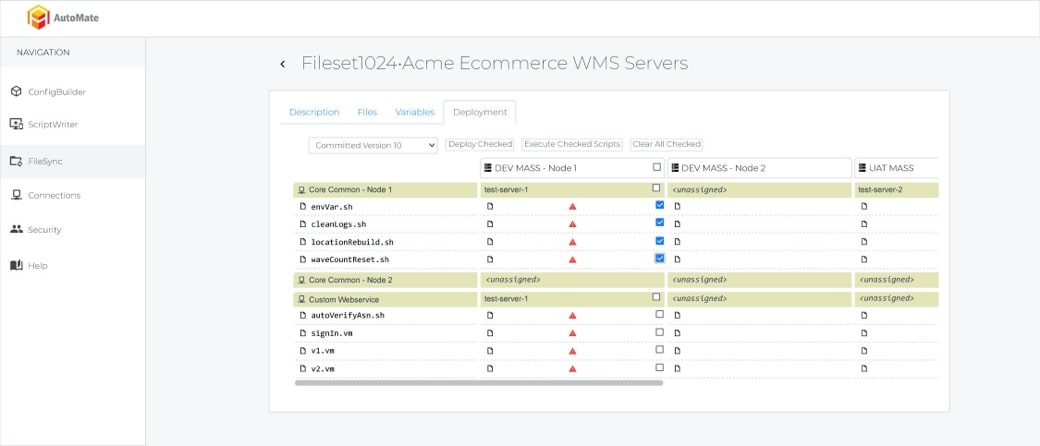Open Connections icon in navigation
The height and width of the screenshot is (446, 1040).
point(17,195)
